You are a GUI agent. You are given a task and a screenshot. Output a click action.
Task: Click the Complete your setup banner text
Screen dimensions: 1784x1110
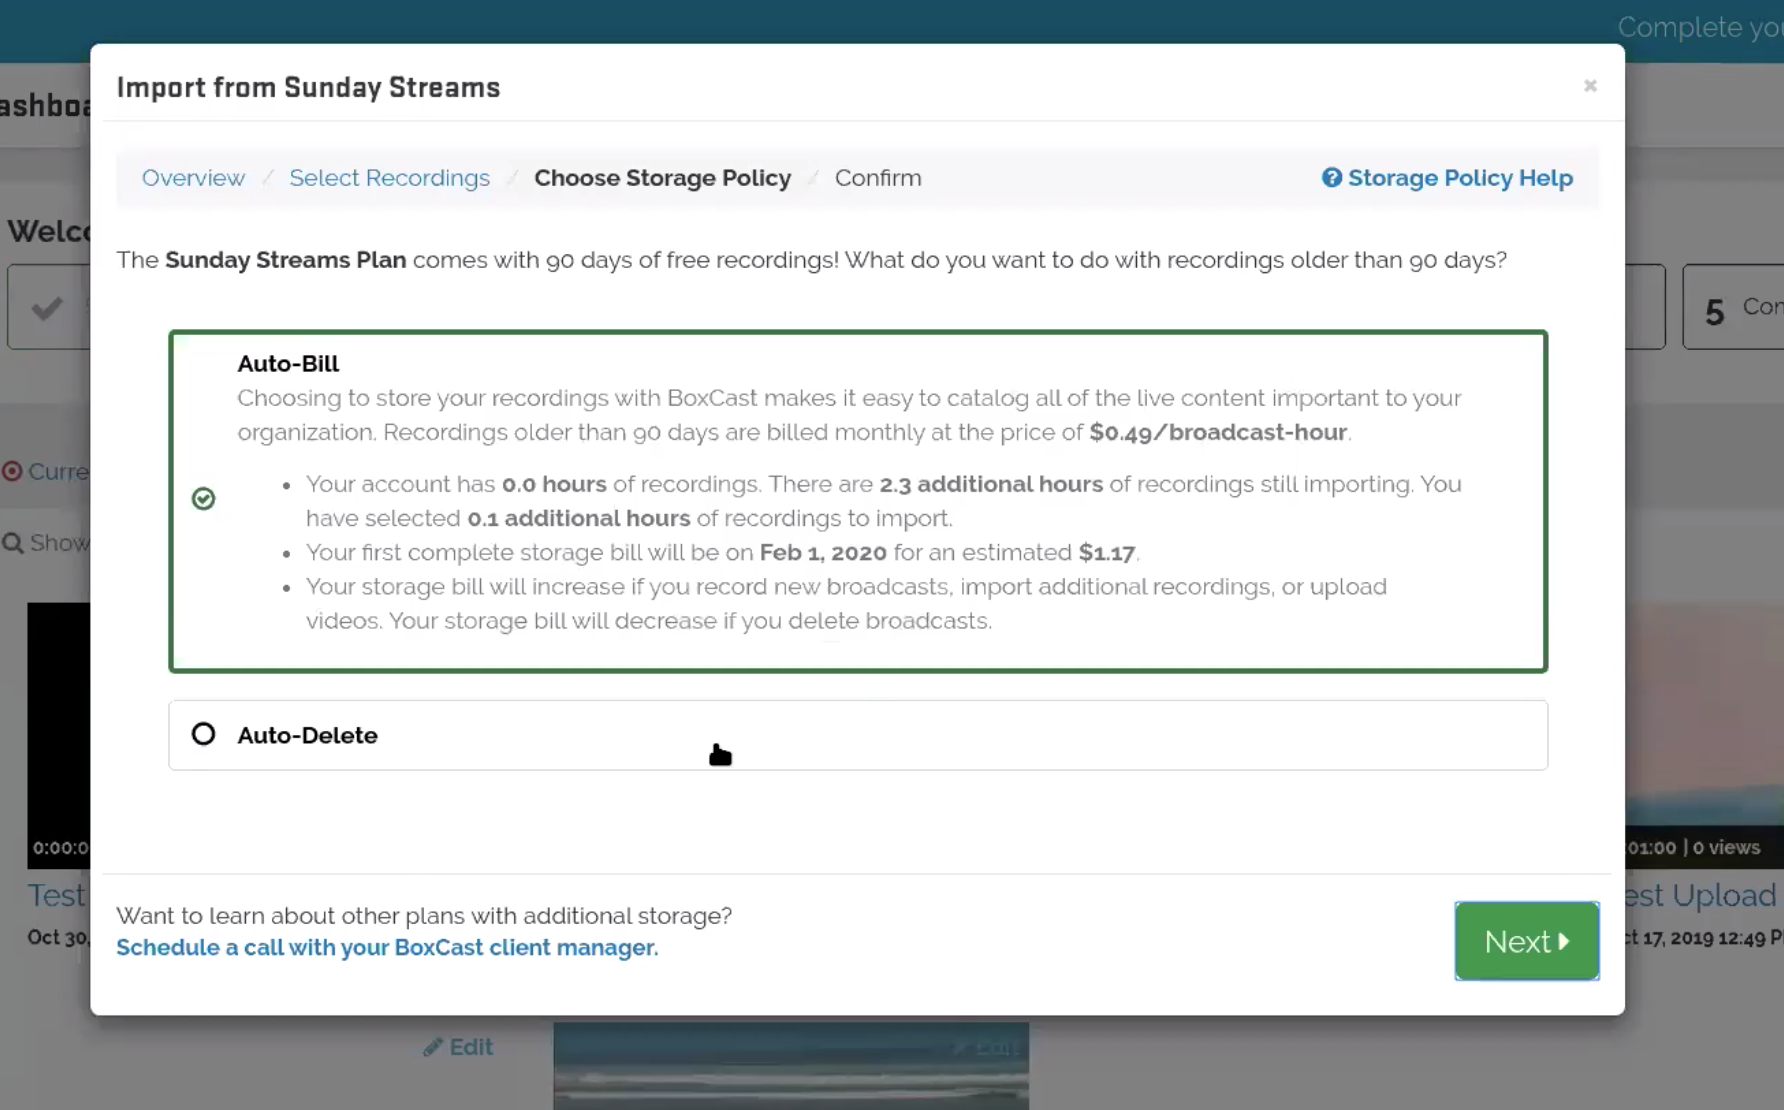[1698, 27]
